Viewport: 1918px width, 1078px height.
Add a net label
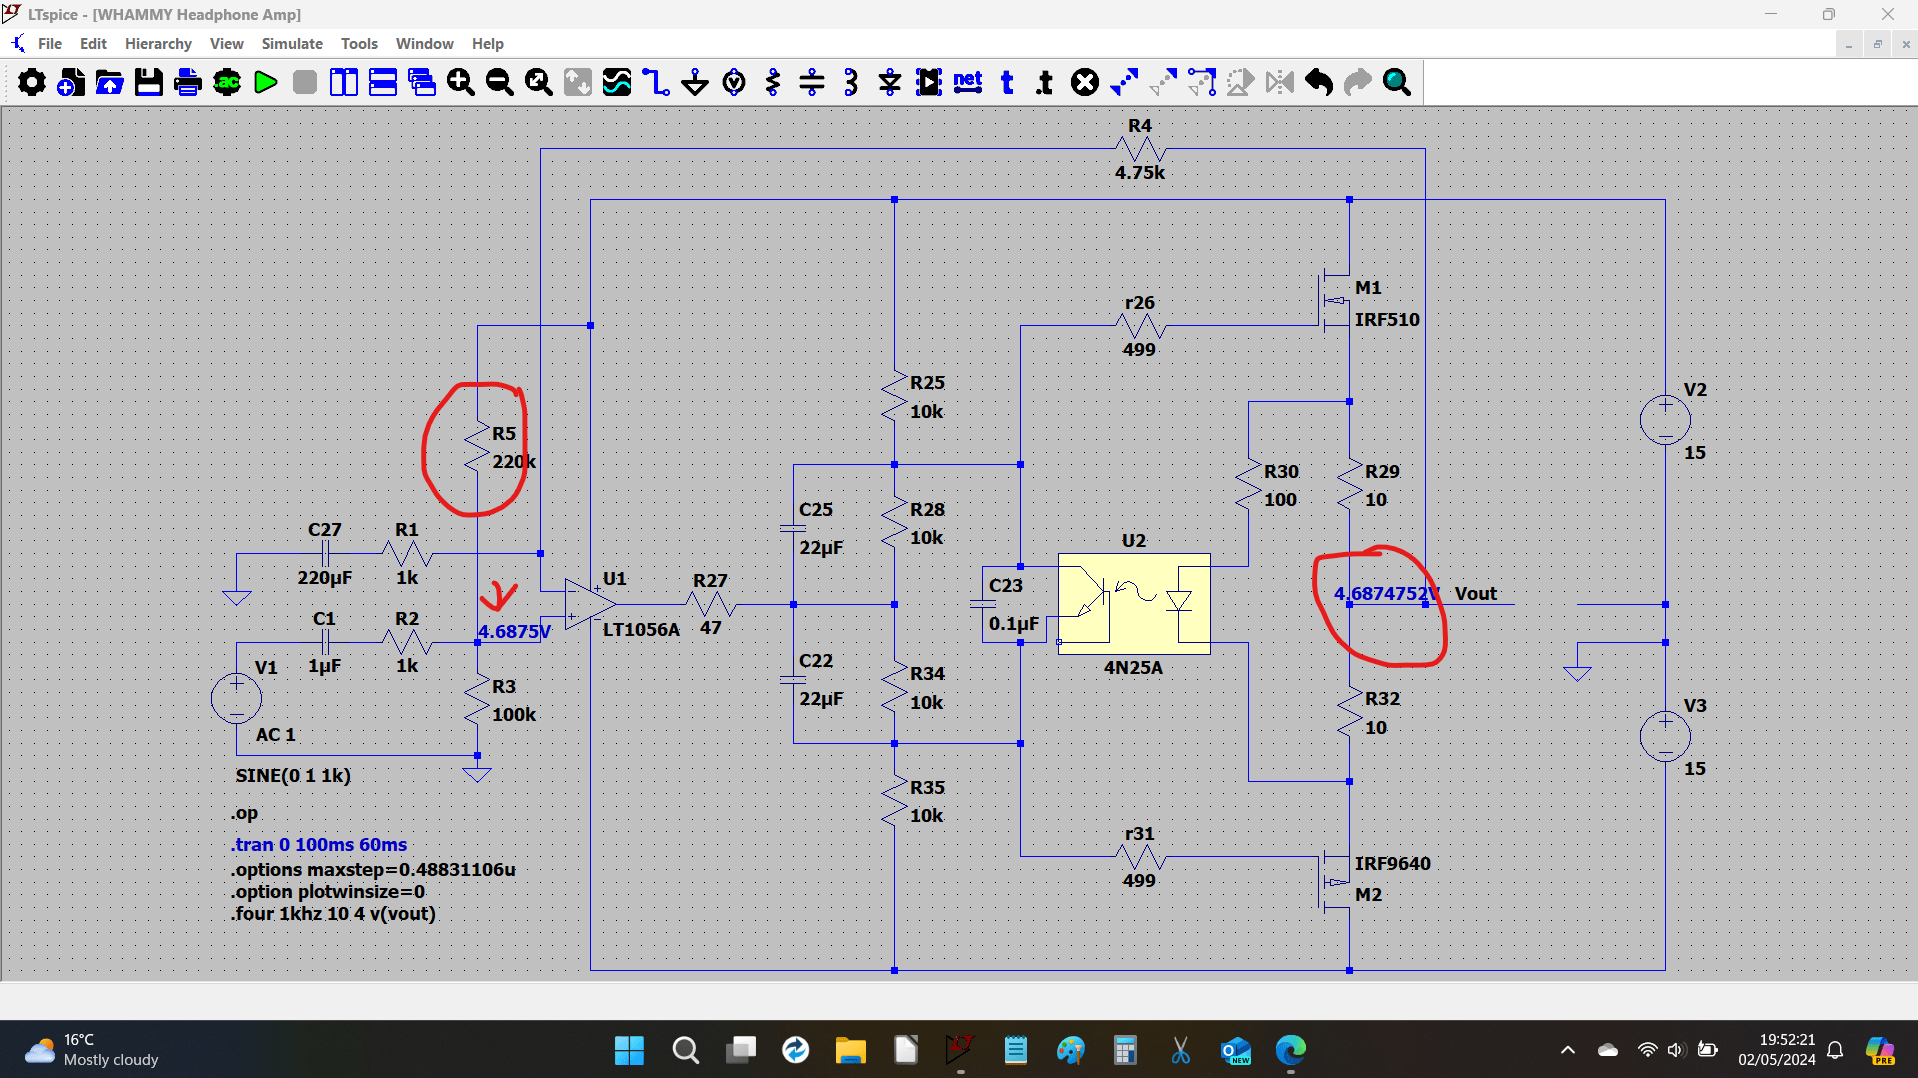tap(968, 82)
